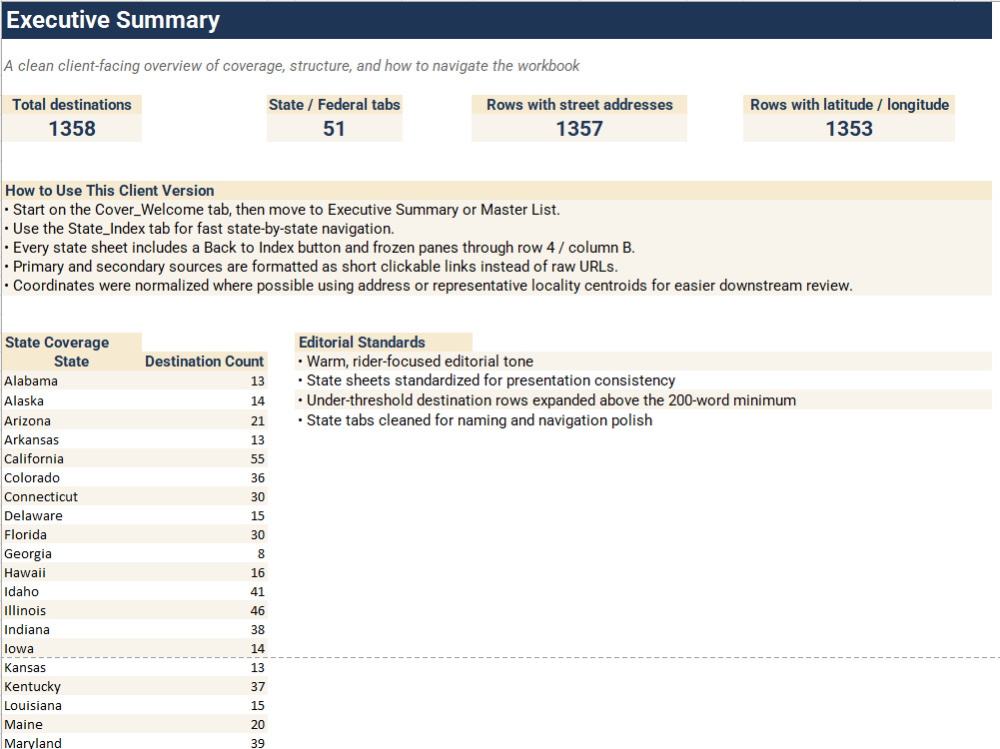Select Kentucky's destination count 37

[x=204, y=686]
